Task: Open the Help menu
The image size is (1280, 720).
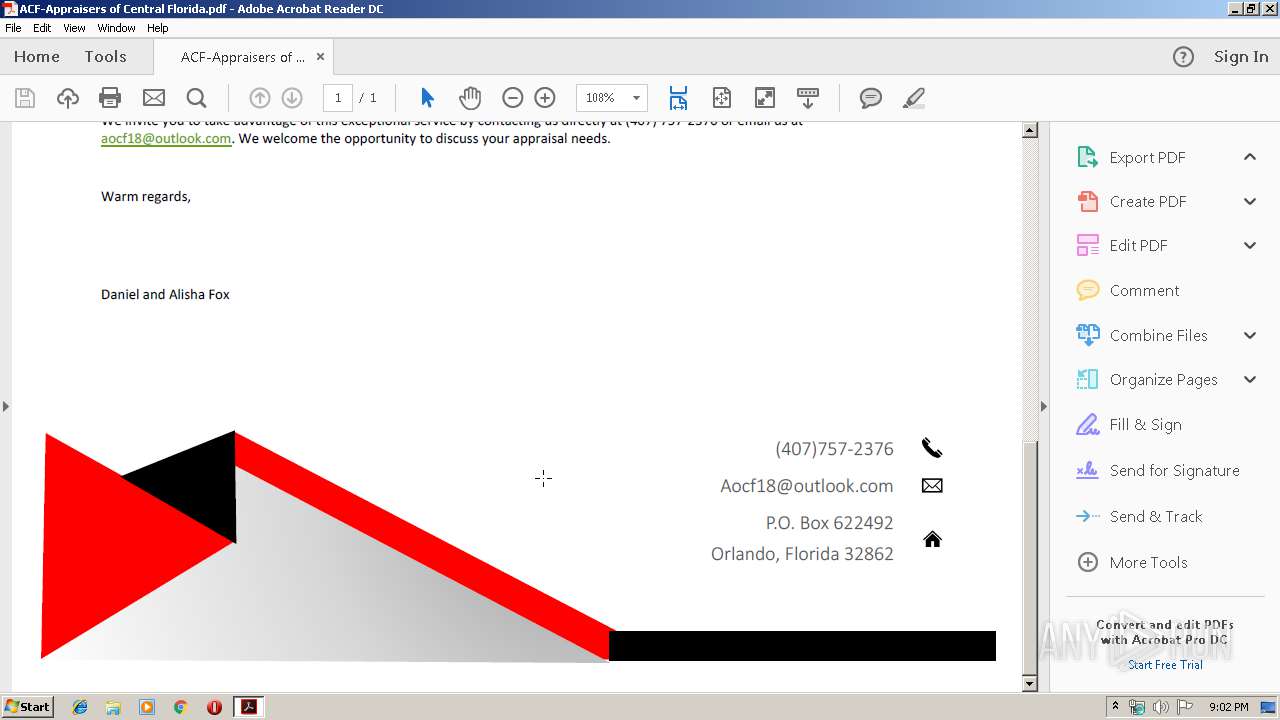Action: click(158, 28)
